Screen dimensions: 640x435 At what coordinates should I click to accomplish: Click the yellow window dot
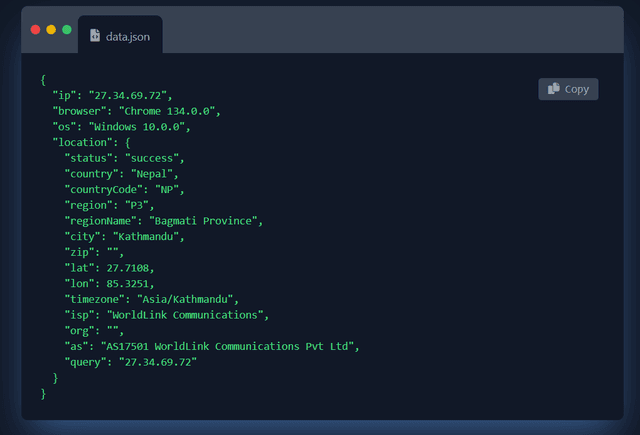point(51,30)
